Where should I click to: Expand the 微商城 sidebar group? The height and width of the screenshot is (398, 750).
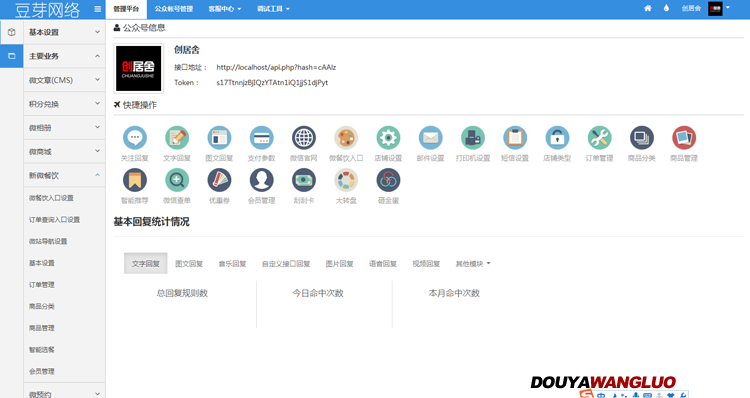[x=64, y=152]
